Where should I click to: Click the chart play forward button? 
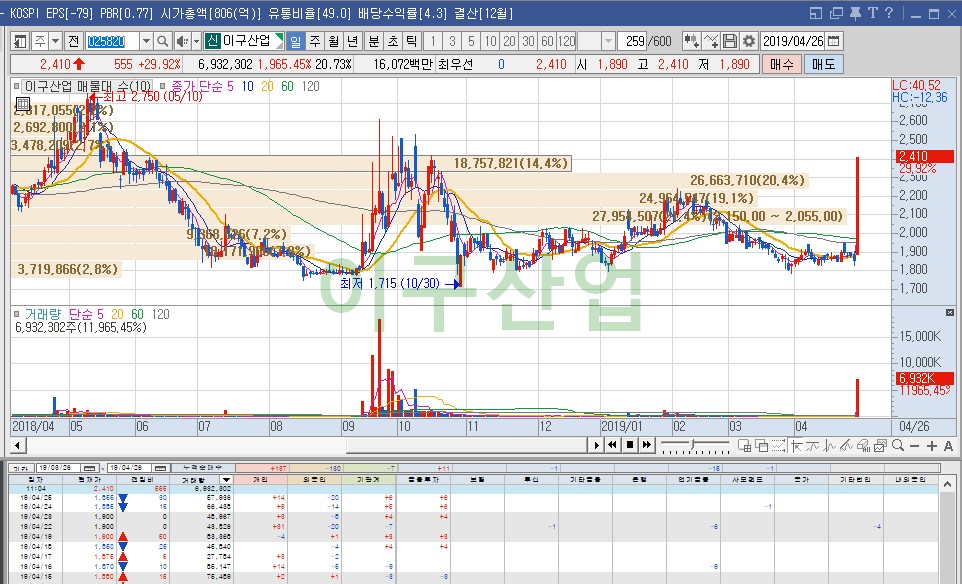pos(596,445)
